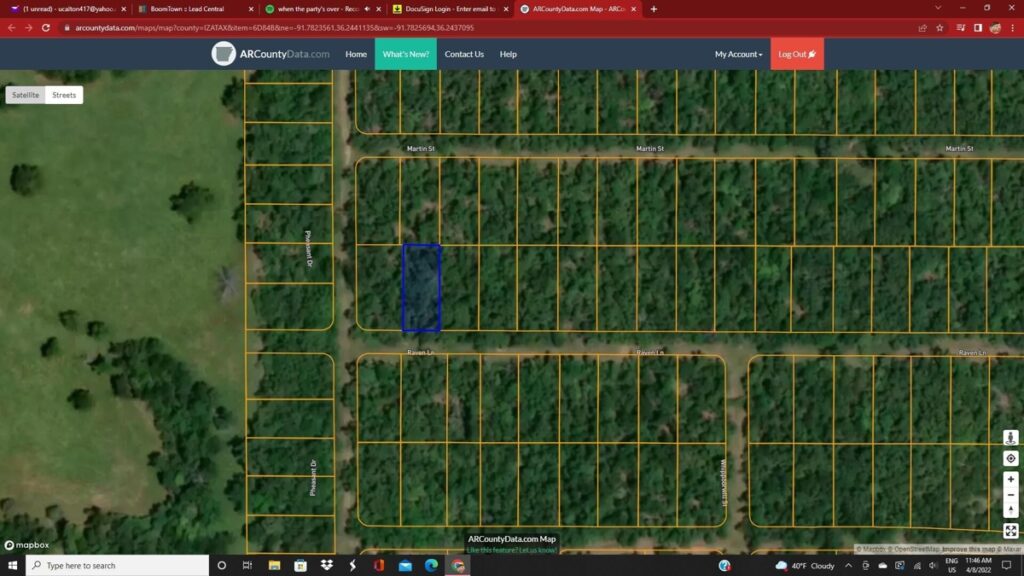Toggle the browser side panel
Image resolution: width=1024 pixels, height=576 pixels.
pos(977,28)
